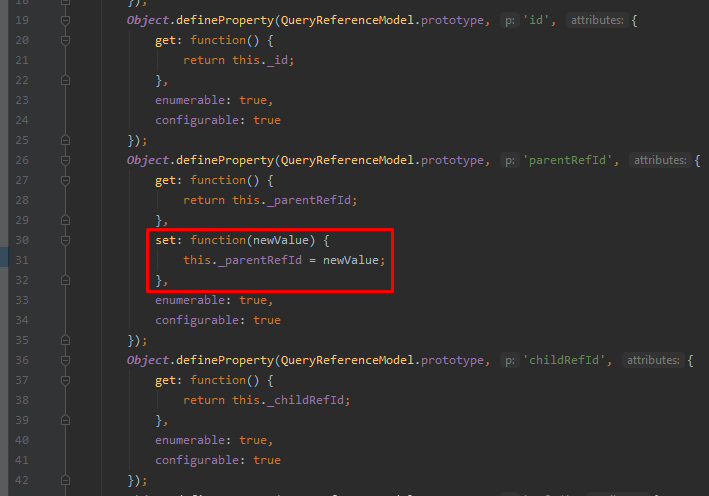Collapse the set function fold on line 30
The width and height of the screenshot is (709, 496).
click(x=66, y=240)
